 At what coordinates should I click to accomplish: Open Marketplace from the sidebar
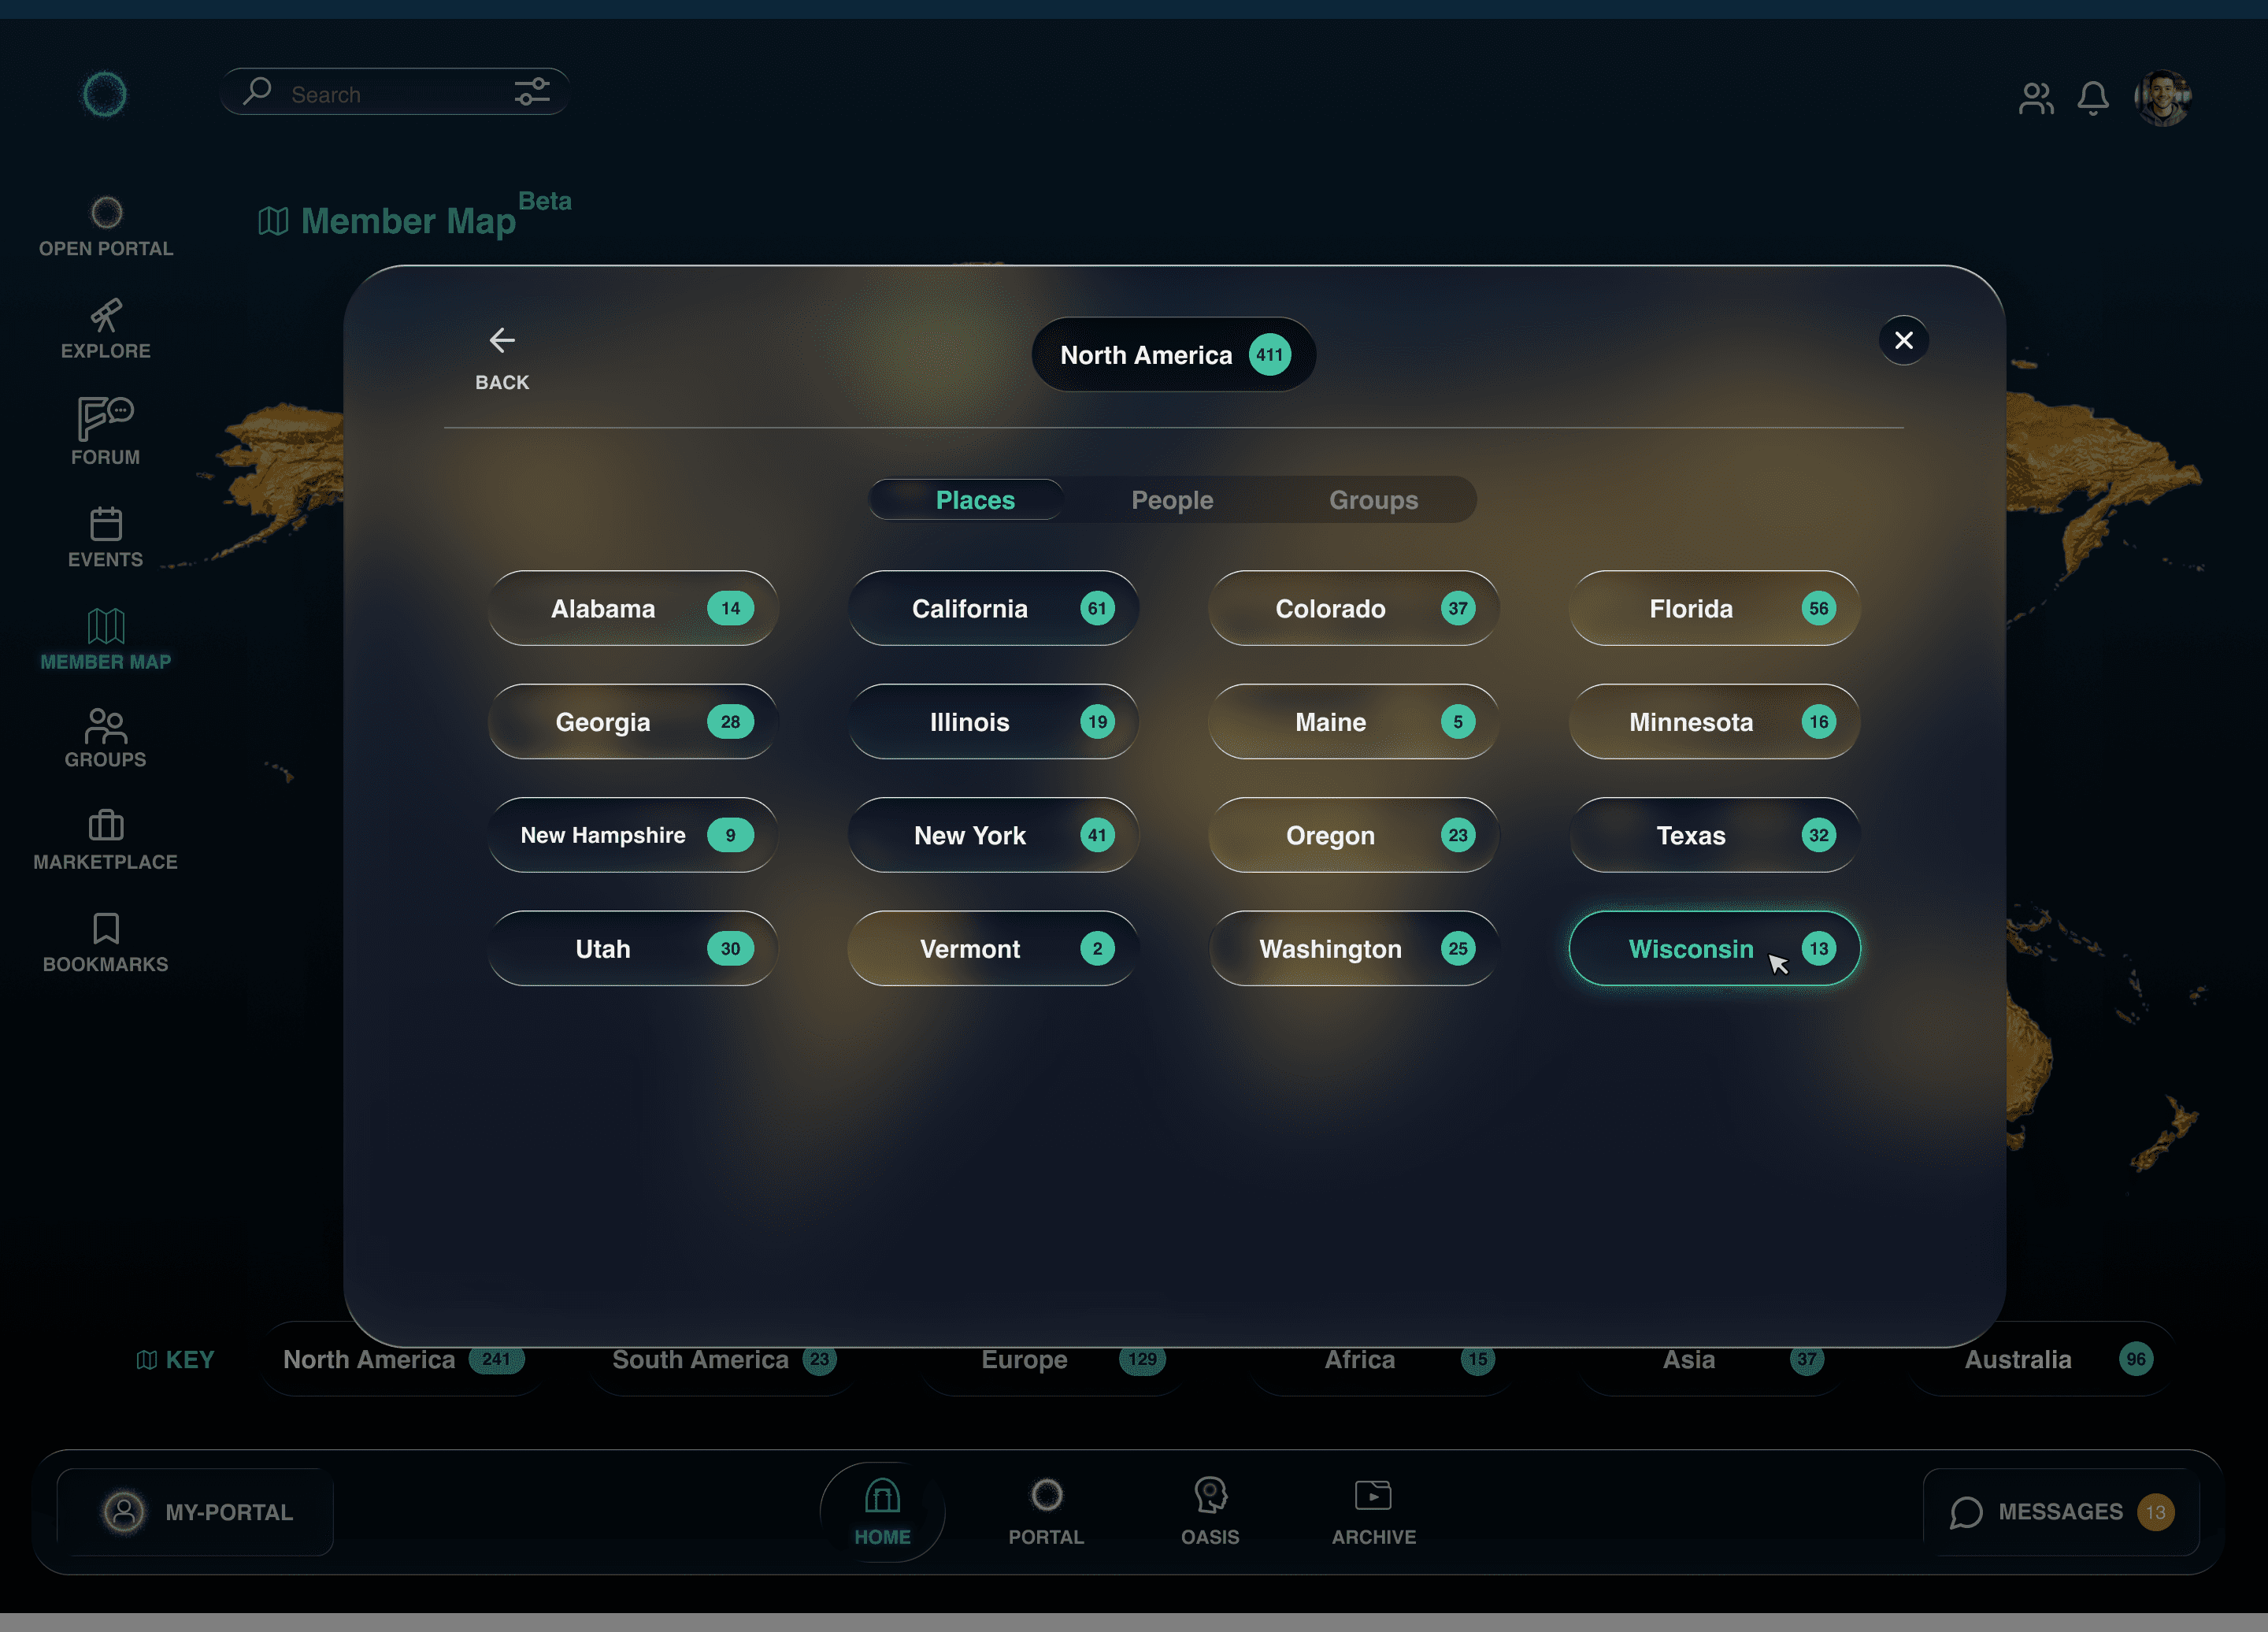106,826
